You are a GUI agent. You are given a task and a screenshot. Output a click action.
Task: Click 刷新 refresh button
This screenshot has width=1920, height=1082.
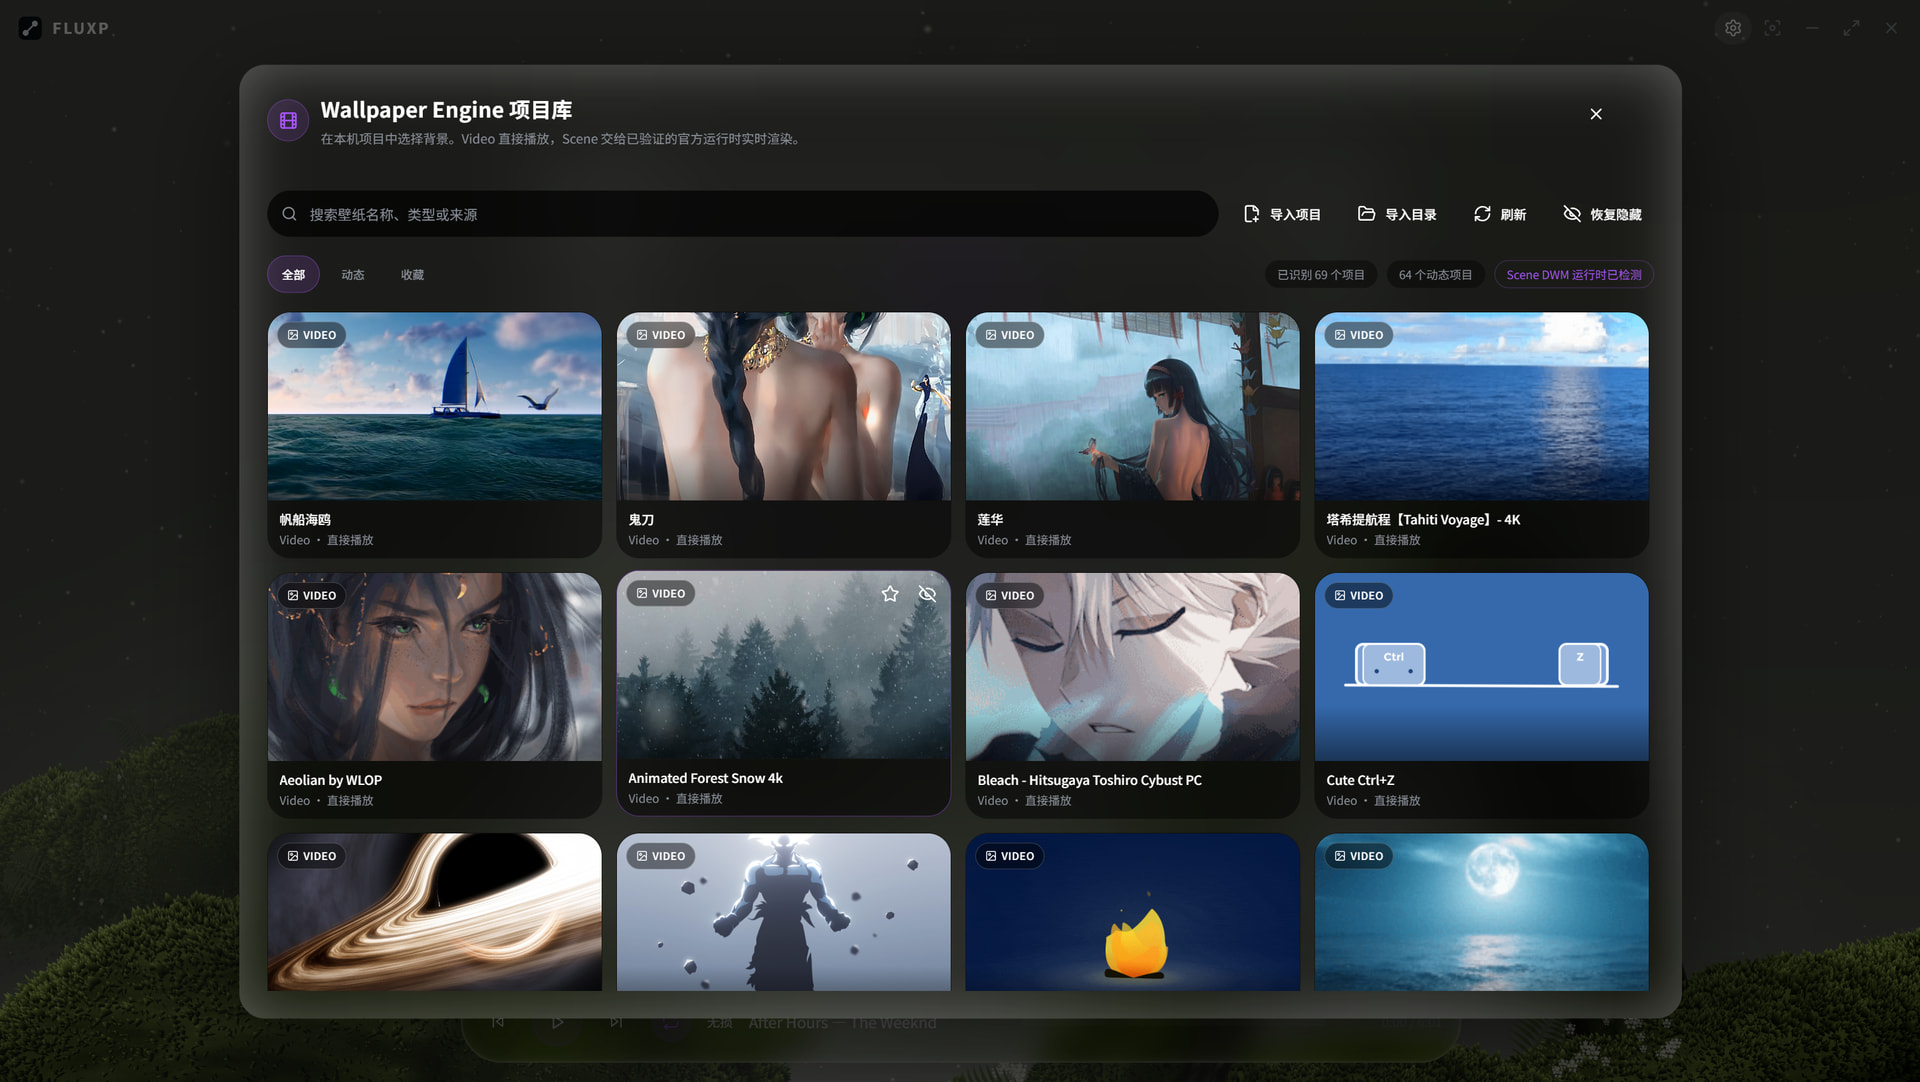tap(1499, 214)
